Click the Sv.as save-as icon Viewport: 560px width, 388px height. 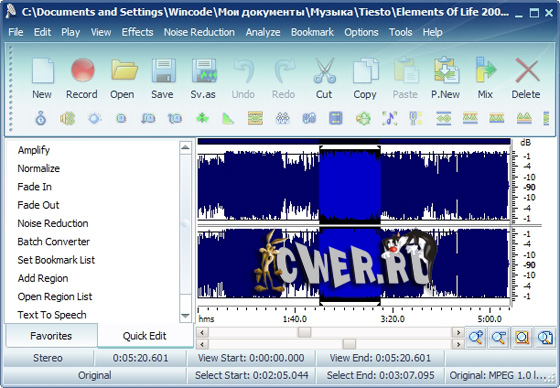pyautogui.click(x=203, y=79)
